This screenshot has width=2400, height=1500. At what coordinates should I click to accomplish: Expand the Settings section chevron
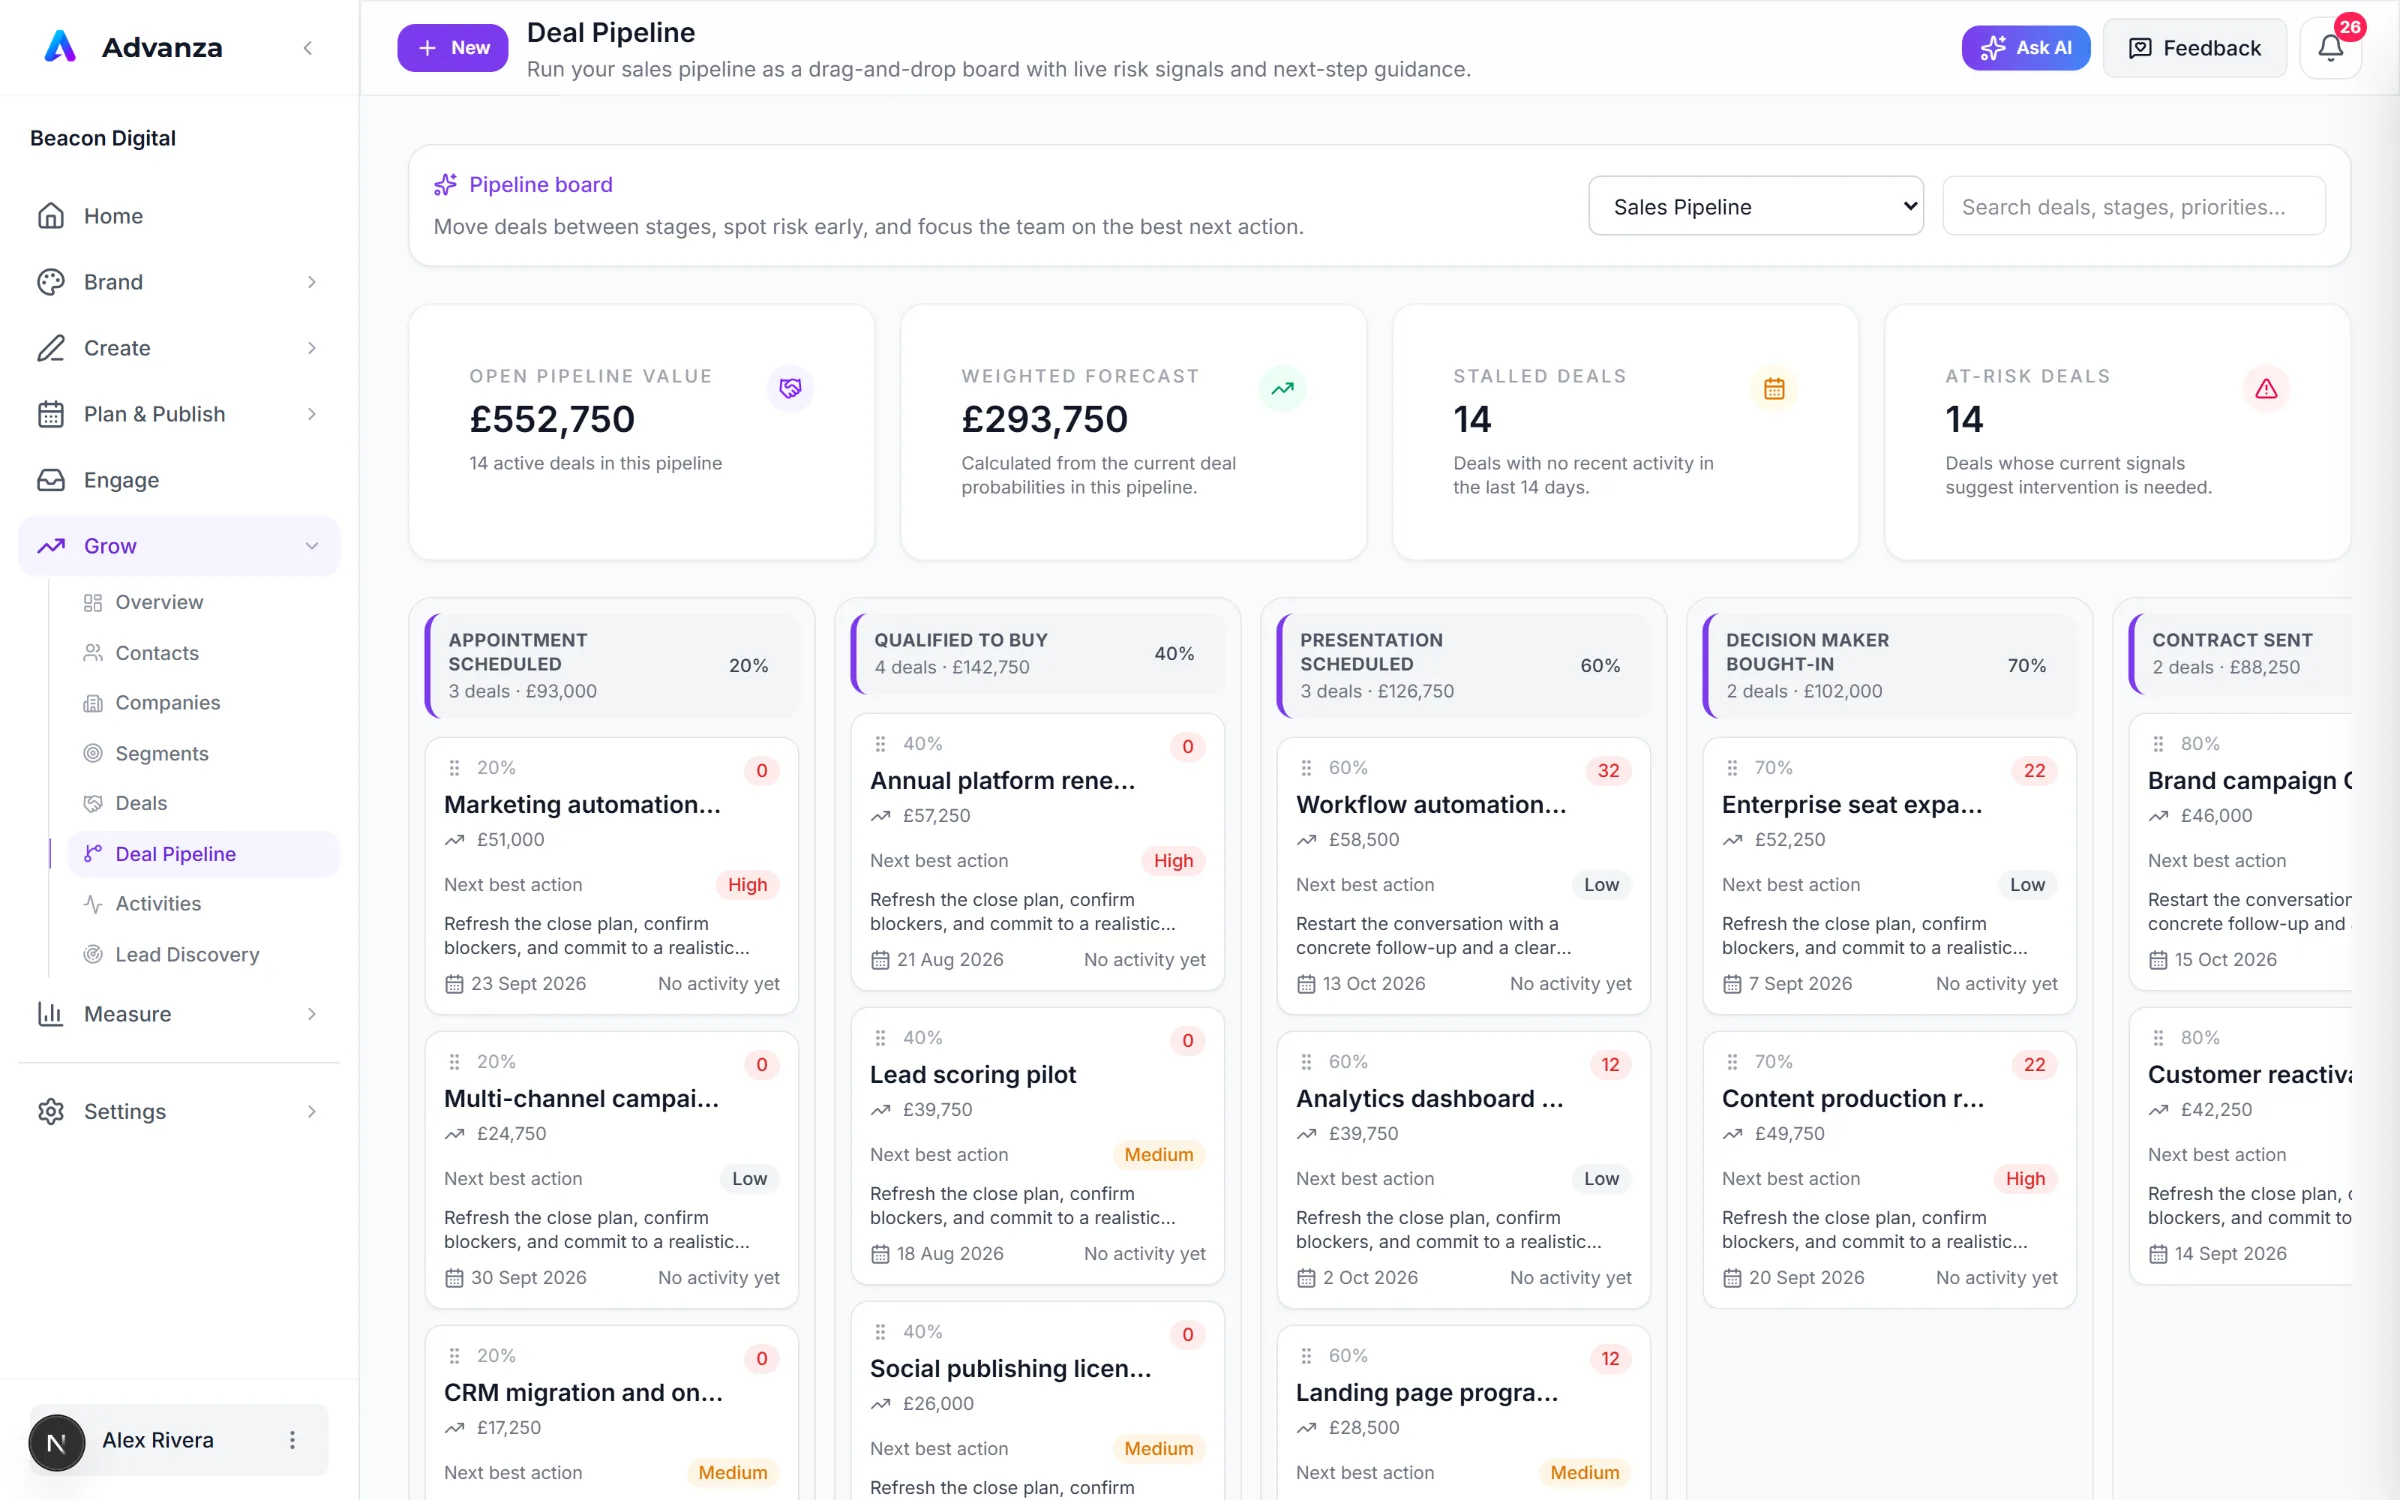312,1112
